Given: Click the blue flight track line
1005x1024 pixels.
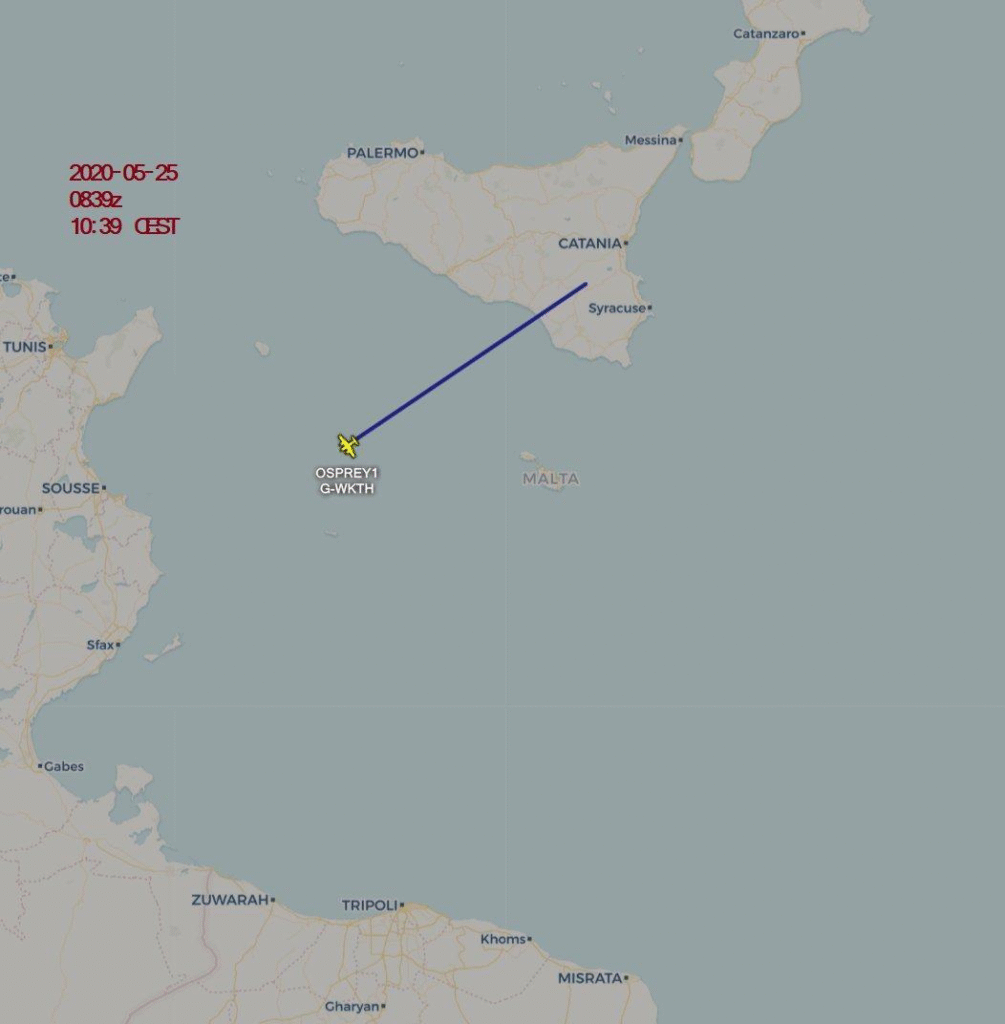Looking at the screenshot, I should pyautogui.click(x=471, y=361).
